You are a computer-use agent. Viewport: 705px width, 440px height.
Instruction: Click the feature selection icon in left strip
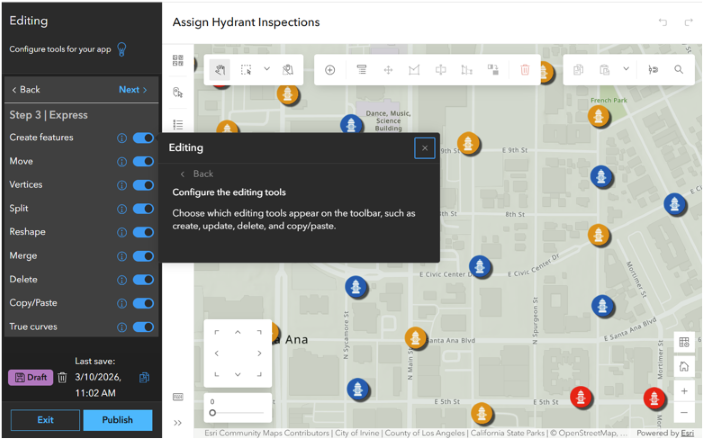pyautogui.click(x=178, y=93)
